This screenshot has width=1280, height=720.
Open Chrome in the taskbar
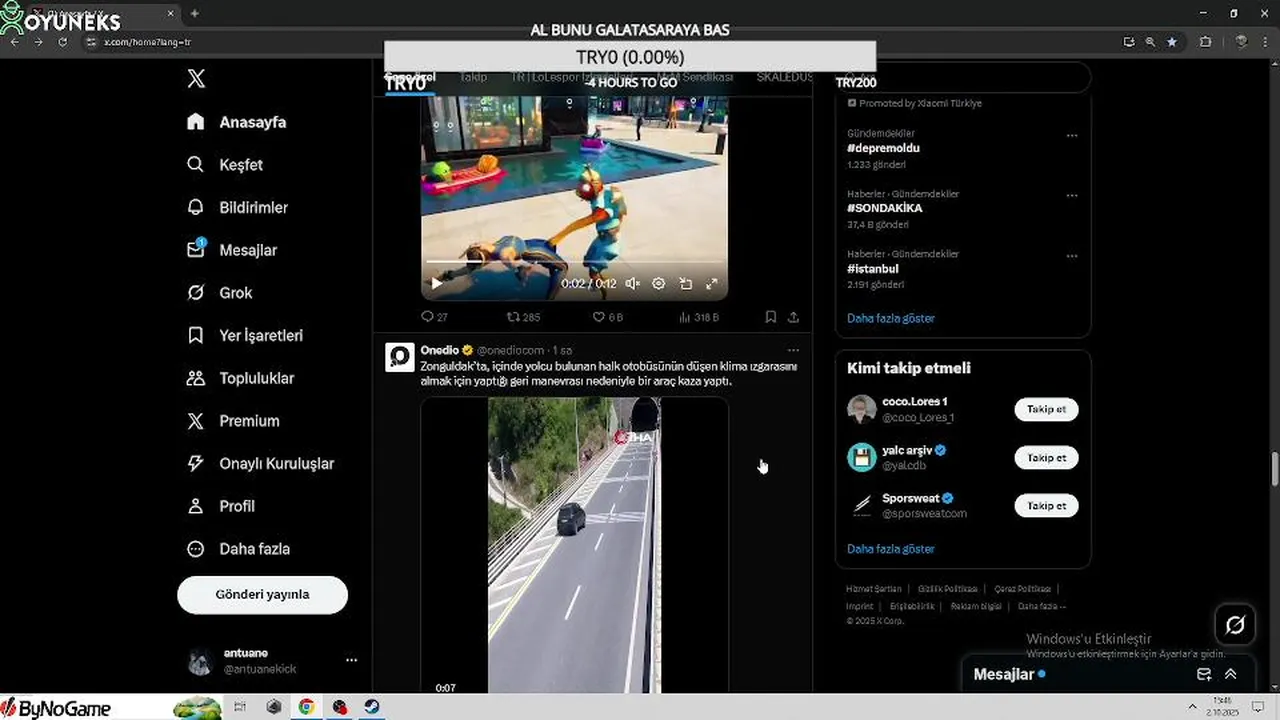306,707
